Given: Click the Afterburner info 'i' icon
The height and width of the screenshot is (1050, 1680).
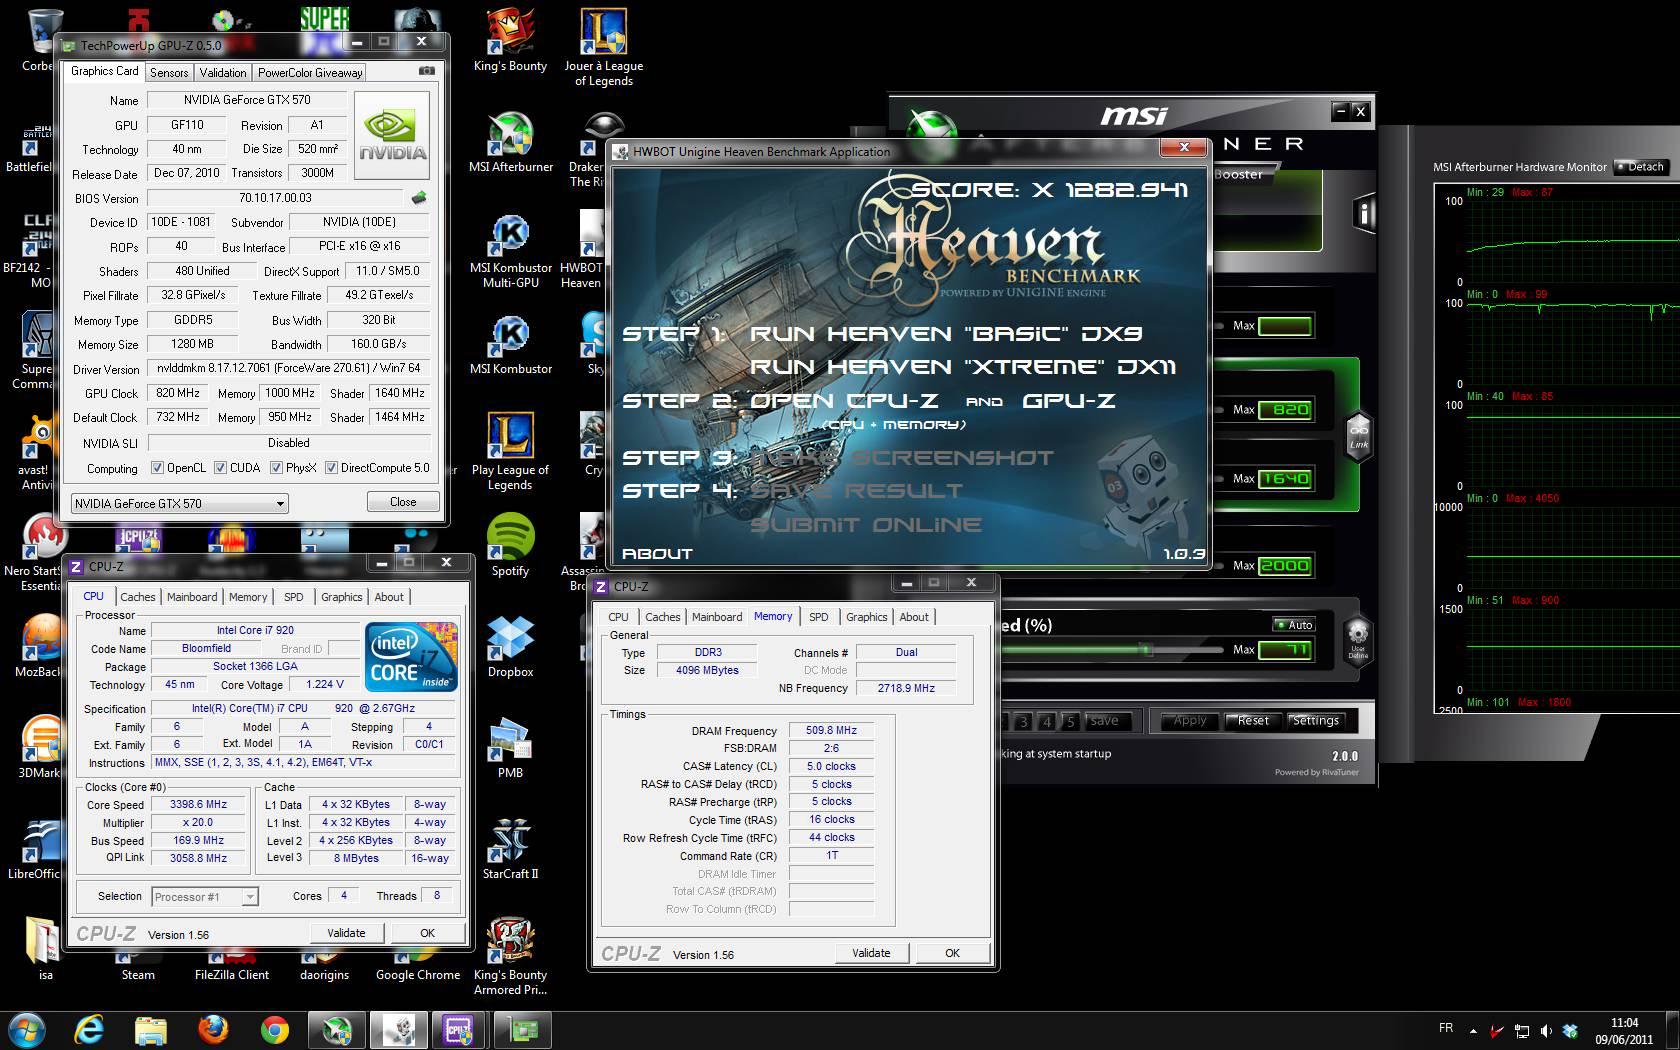Looking at the screenshot, I should pos(1364,213).
